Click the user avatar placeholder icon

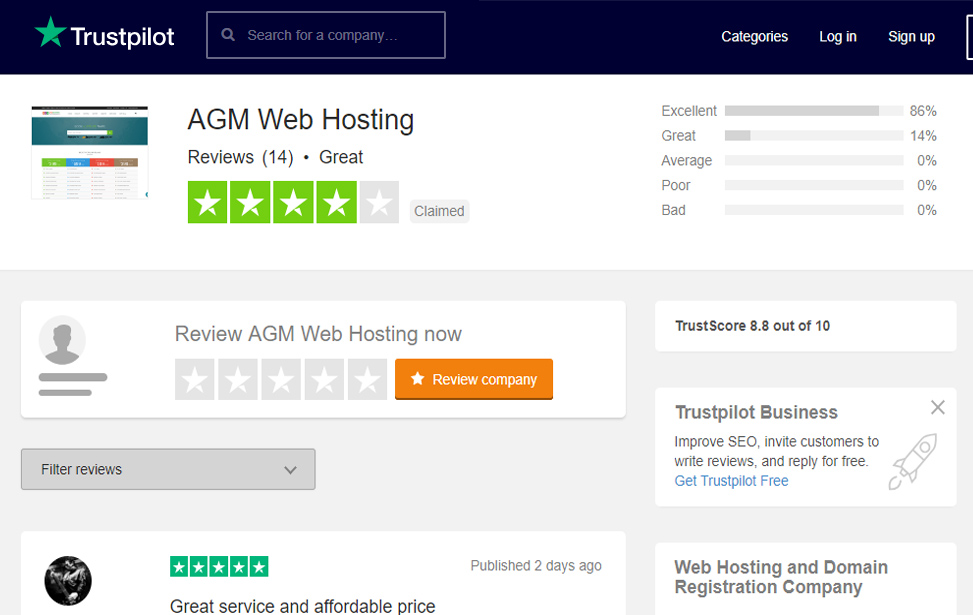tap(62, 340)
